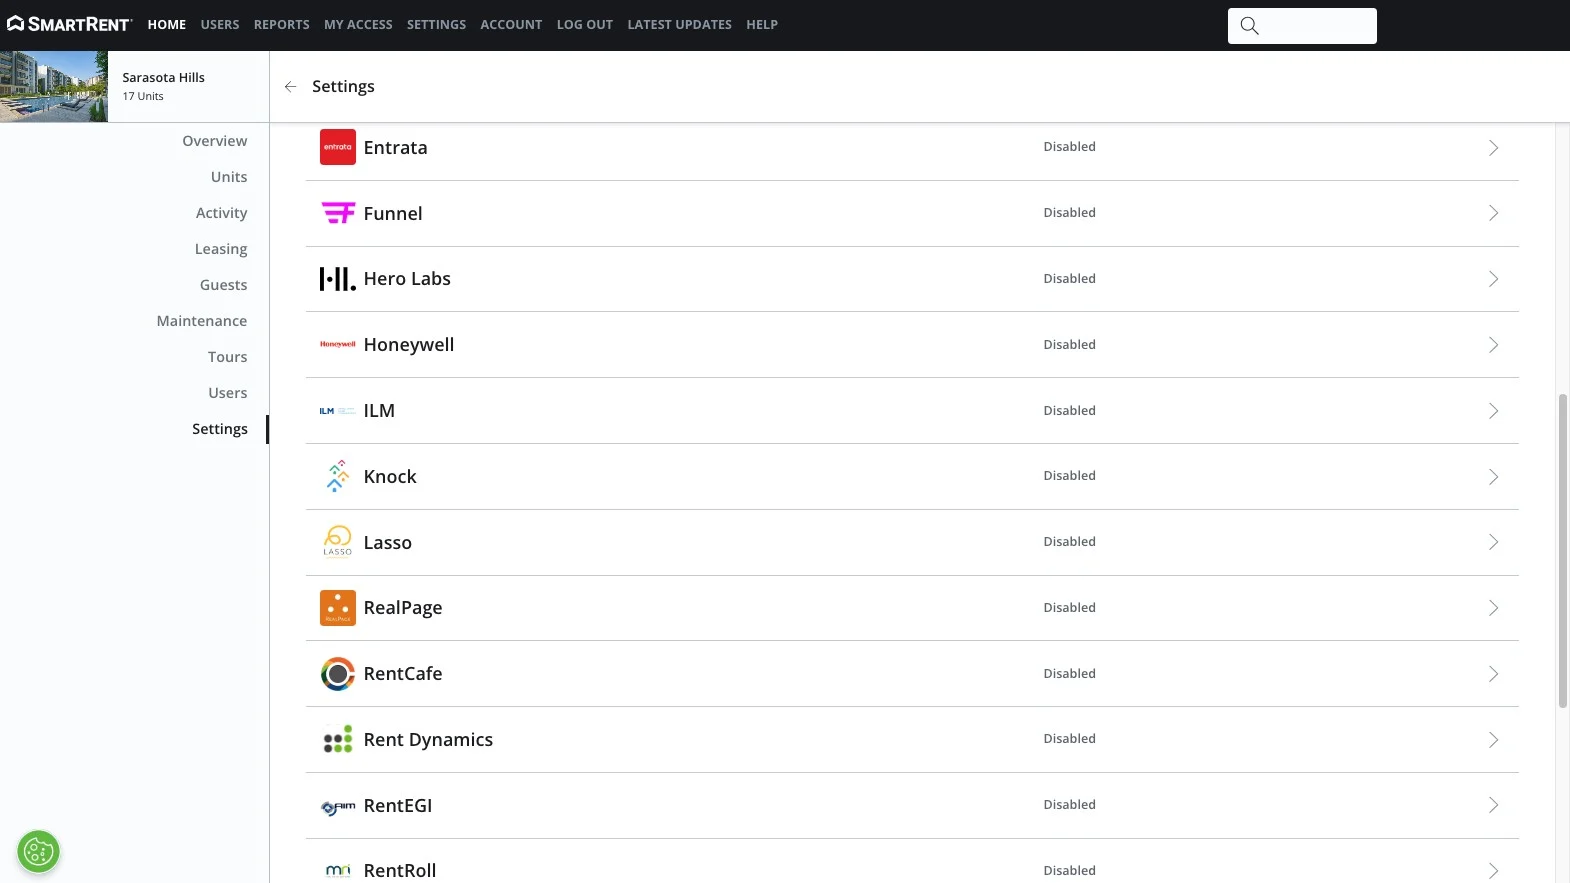1570x883 pixels.
Task: Go back using the Settings arrow
Action: click(290, 87)
